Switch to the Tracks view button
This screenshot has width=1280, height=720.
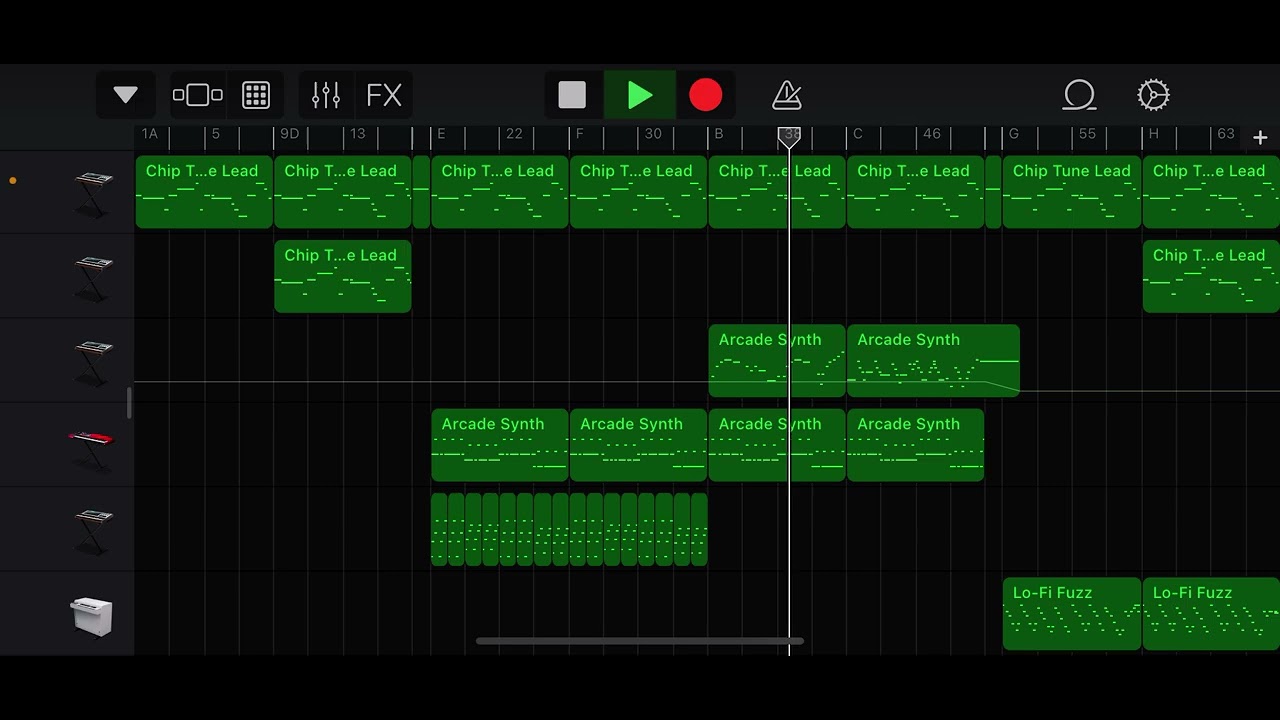tap(198, 95)
